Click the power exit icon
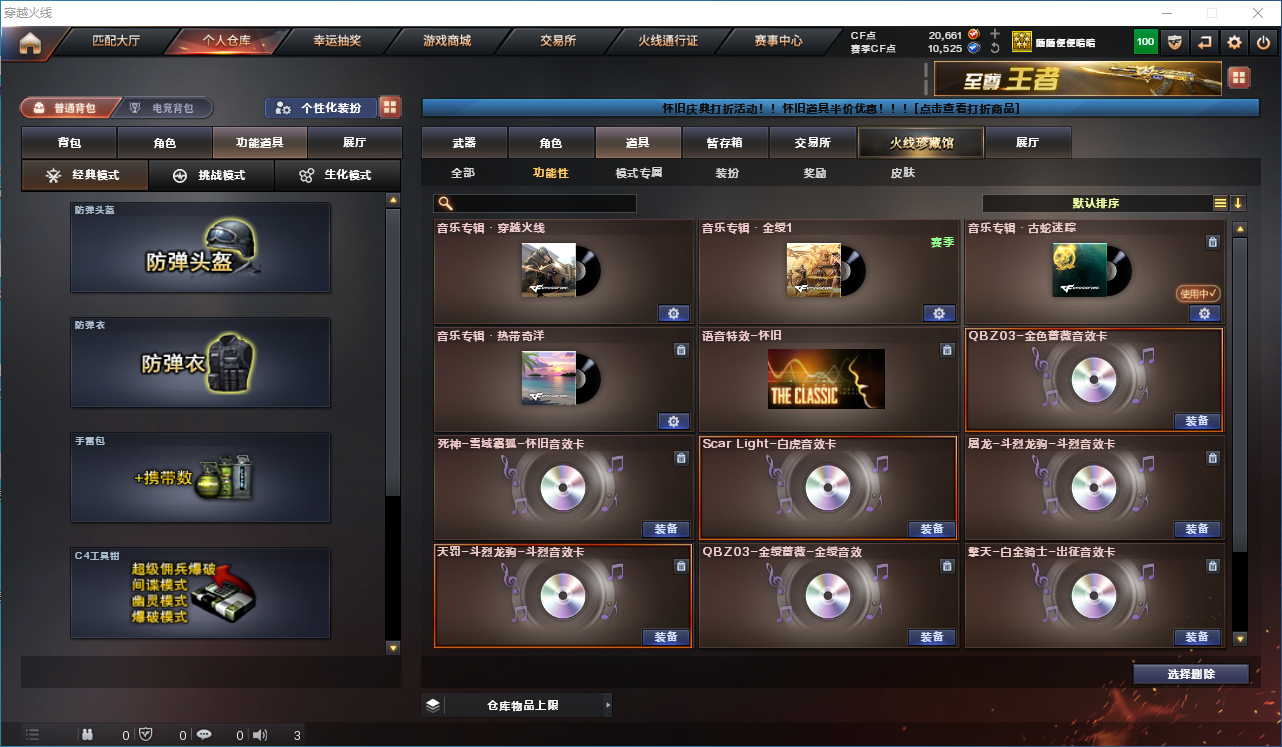 pyautogui.click(x=1264, y=42)
